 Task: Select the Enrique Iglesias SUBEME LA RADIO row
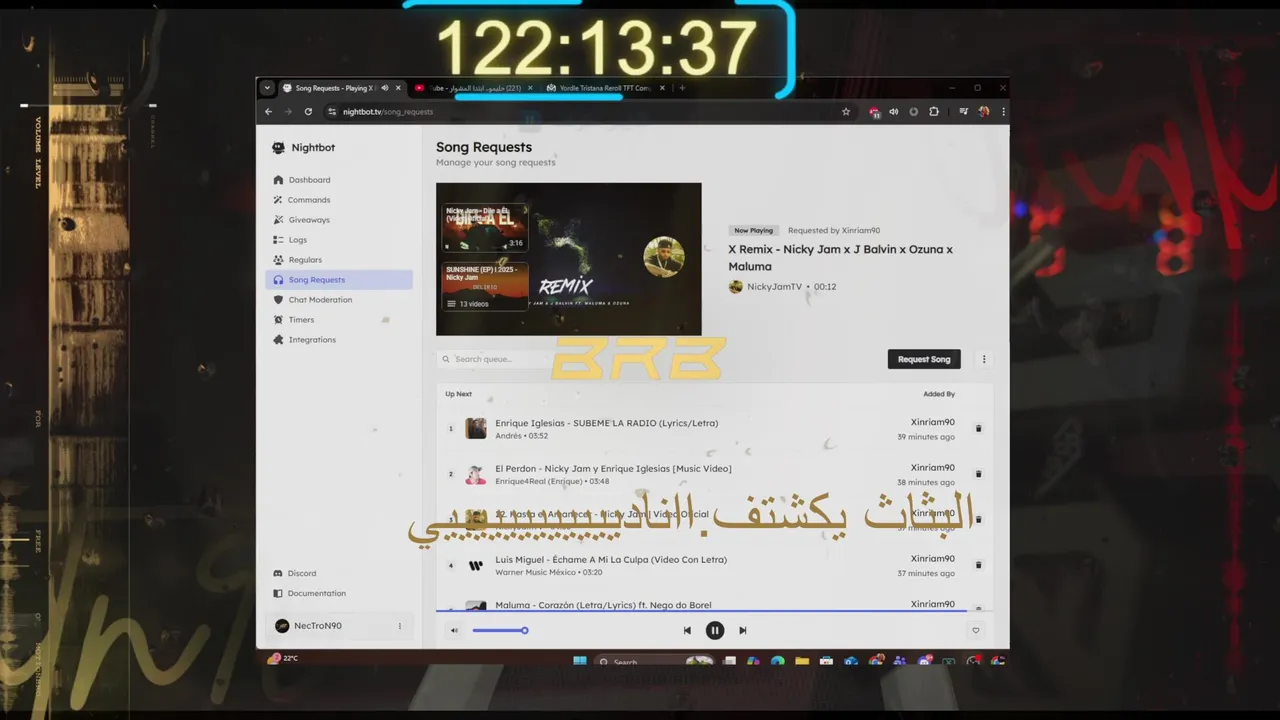(715, 429)
